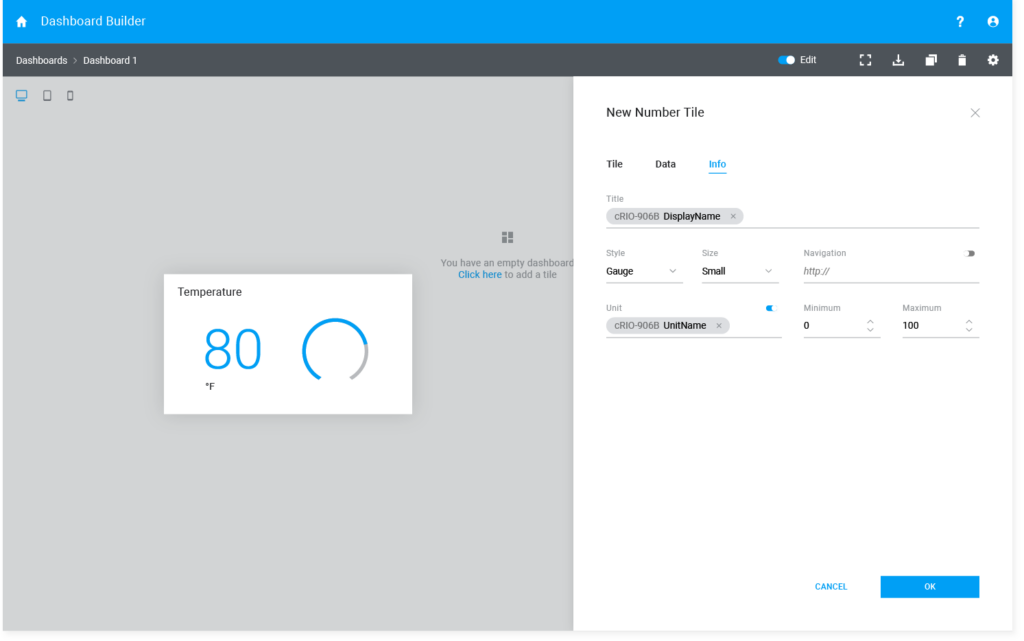Toggle the Navigation switch
The image size is (1024, 641).
[x=970, y=253]
